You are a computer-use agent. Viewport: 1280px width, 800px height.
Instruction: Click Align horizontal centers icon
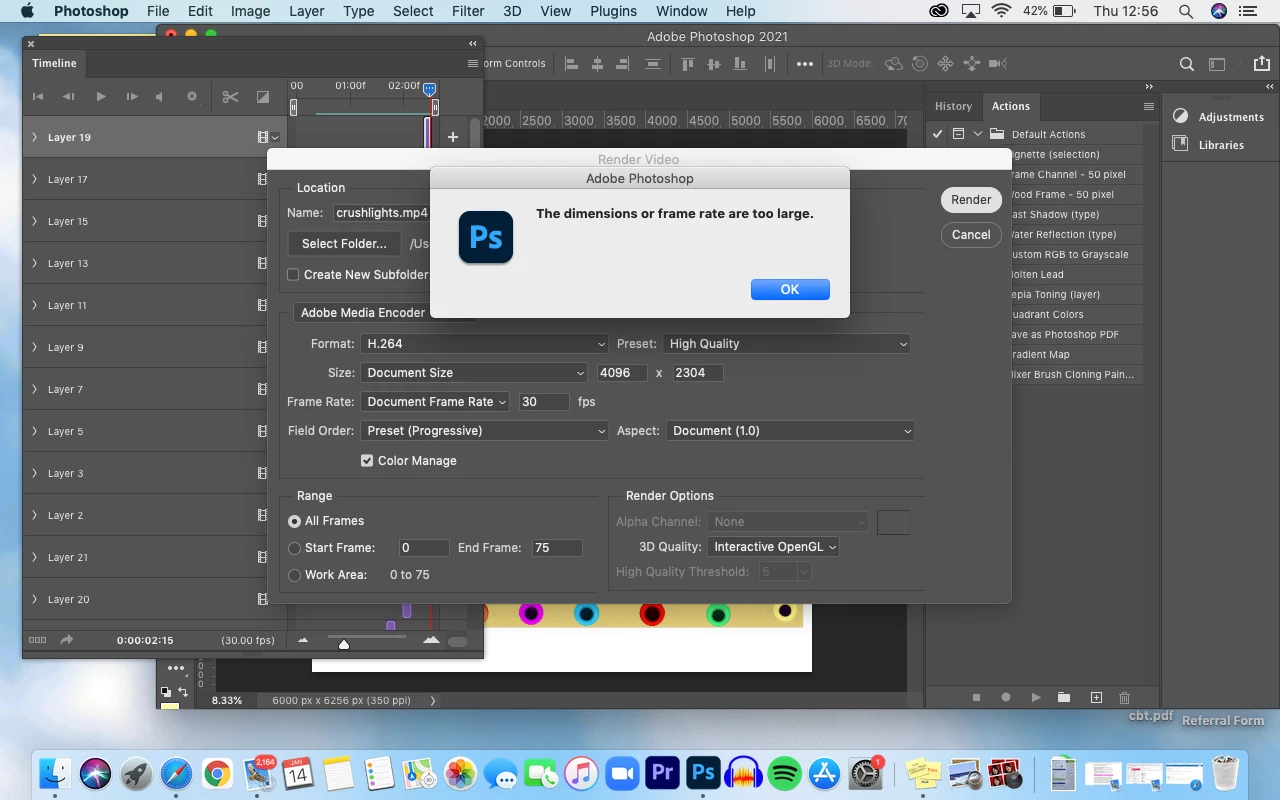[x=598, y=63]
